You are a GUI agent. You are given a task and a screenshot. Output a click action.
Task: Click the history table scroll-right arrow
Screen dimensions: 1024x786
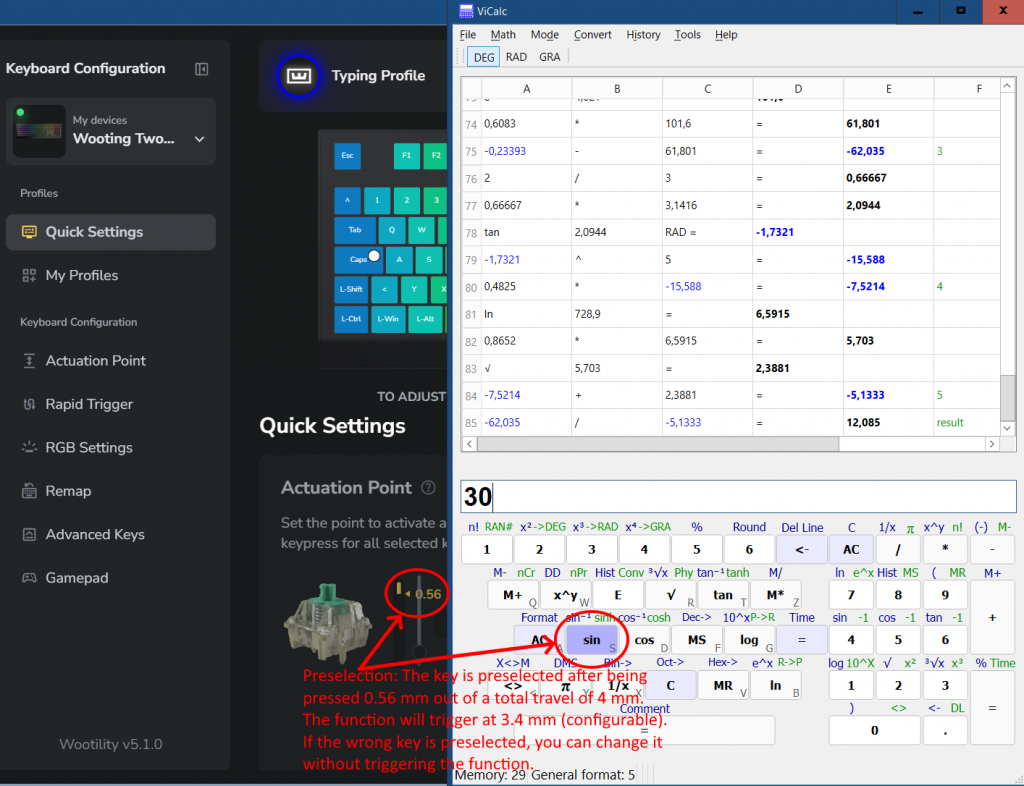tap(993, 443)
